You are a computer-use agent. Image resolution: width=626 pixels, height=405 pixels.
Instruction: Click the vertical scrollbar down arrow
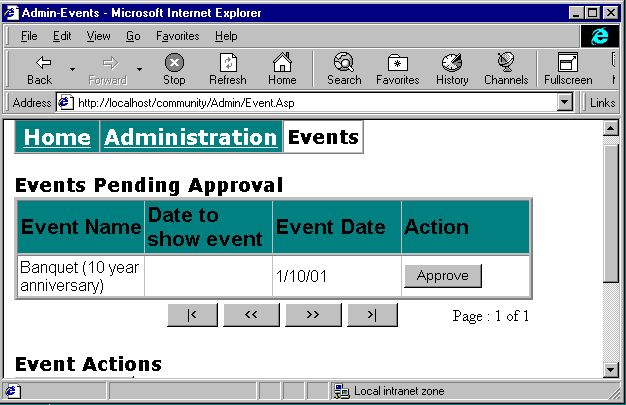click(612, 370)
